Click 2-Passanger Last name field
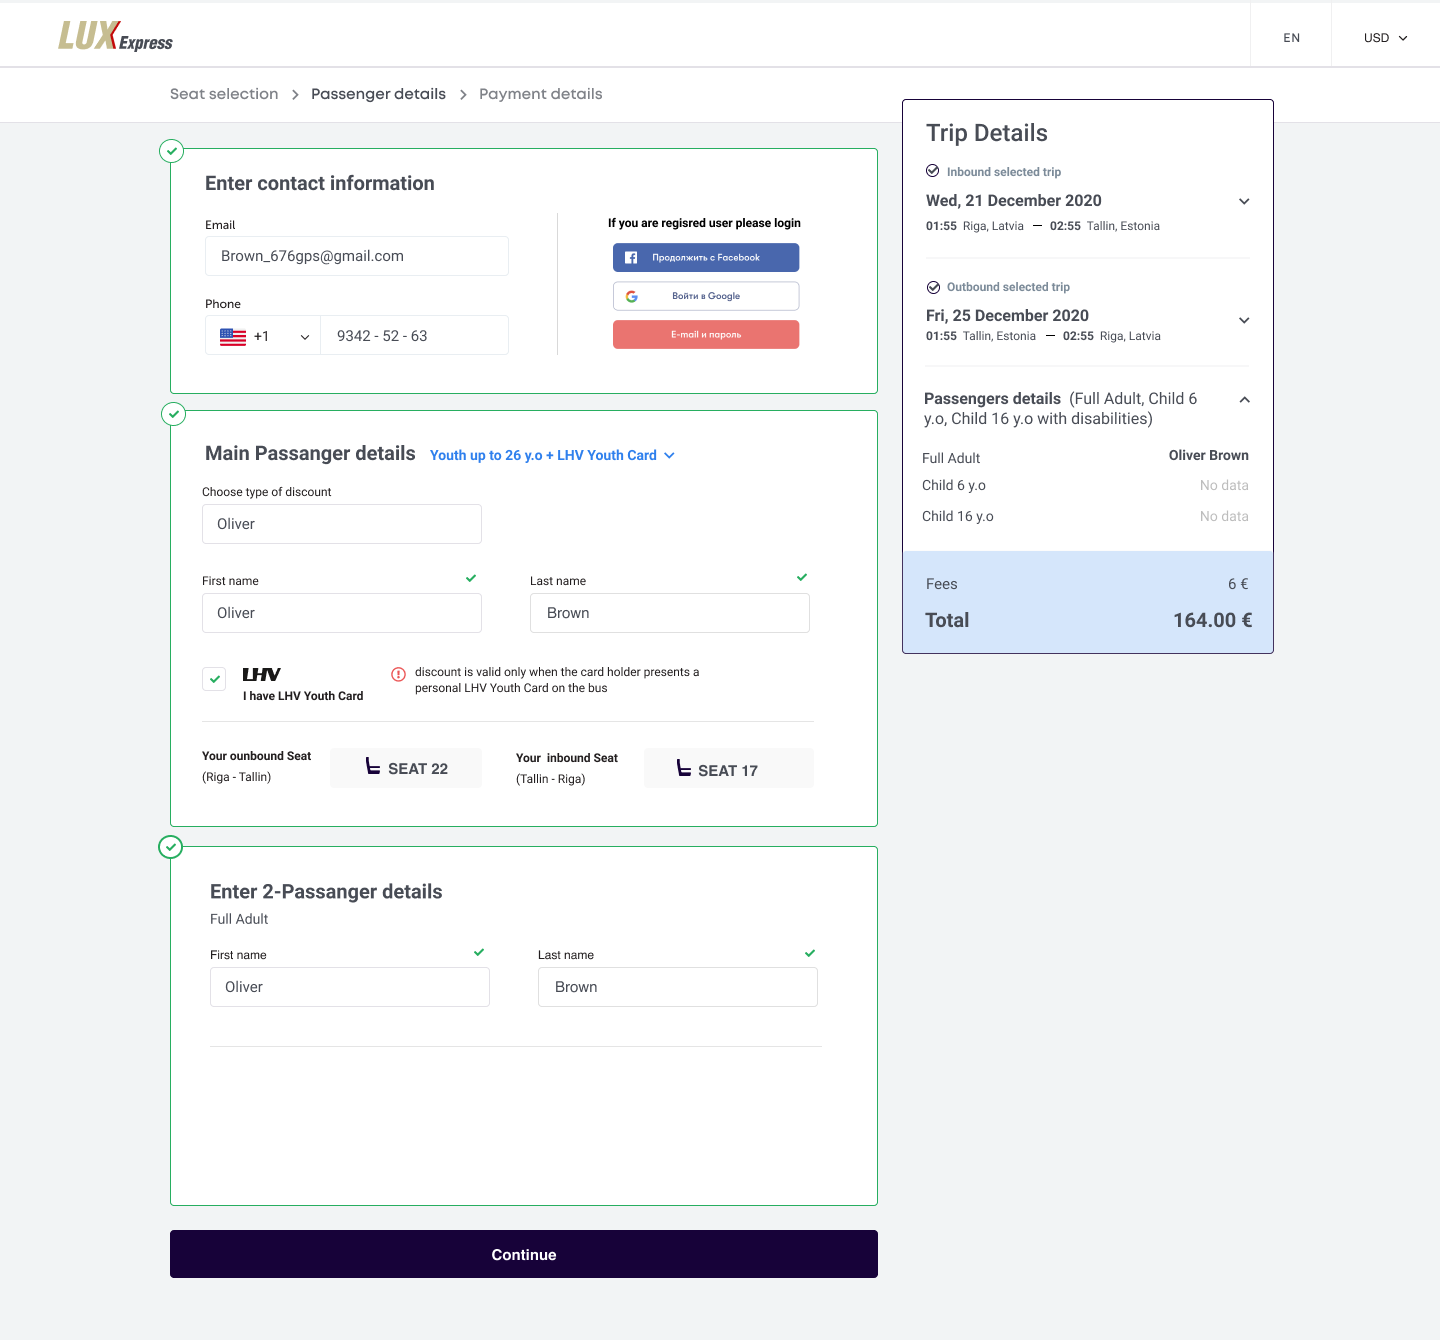 [x=678, y=987]
